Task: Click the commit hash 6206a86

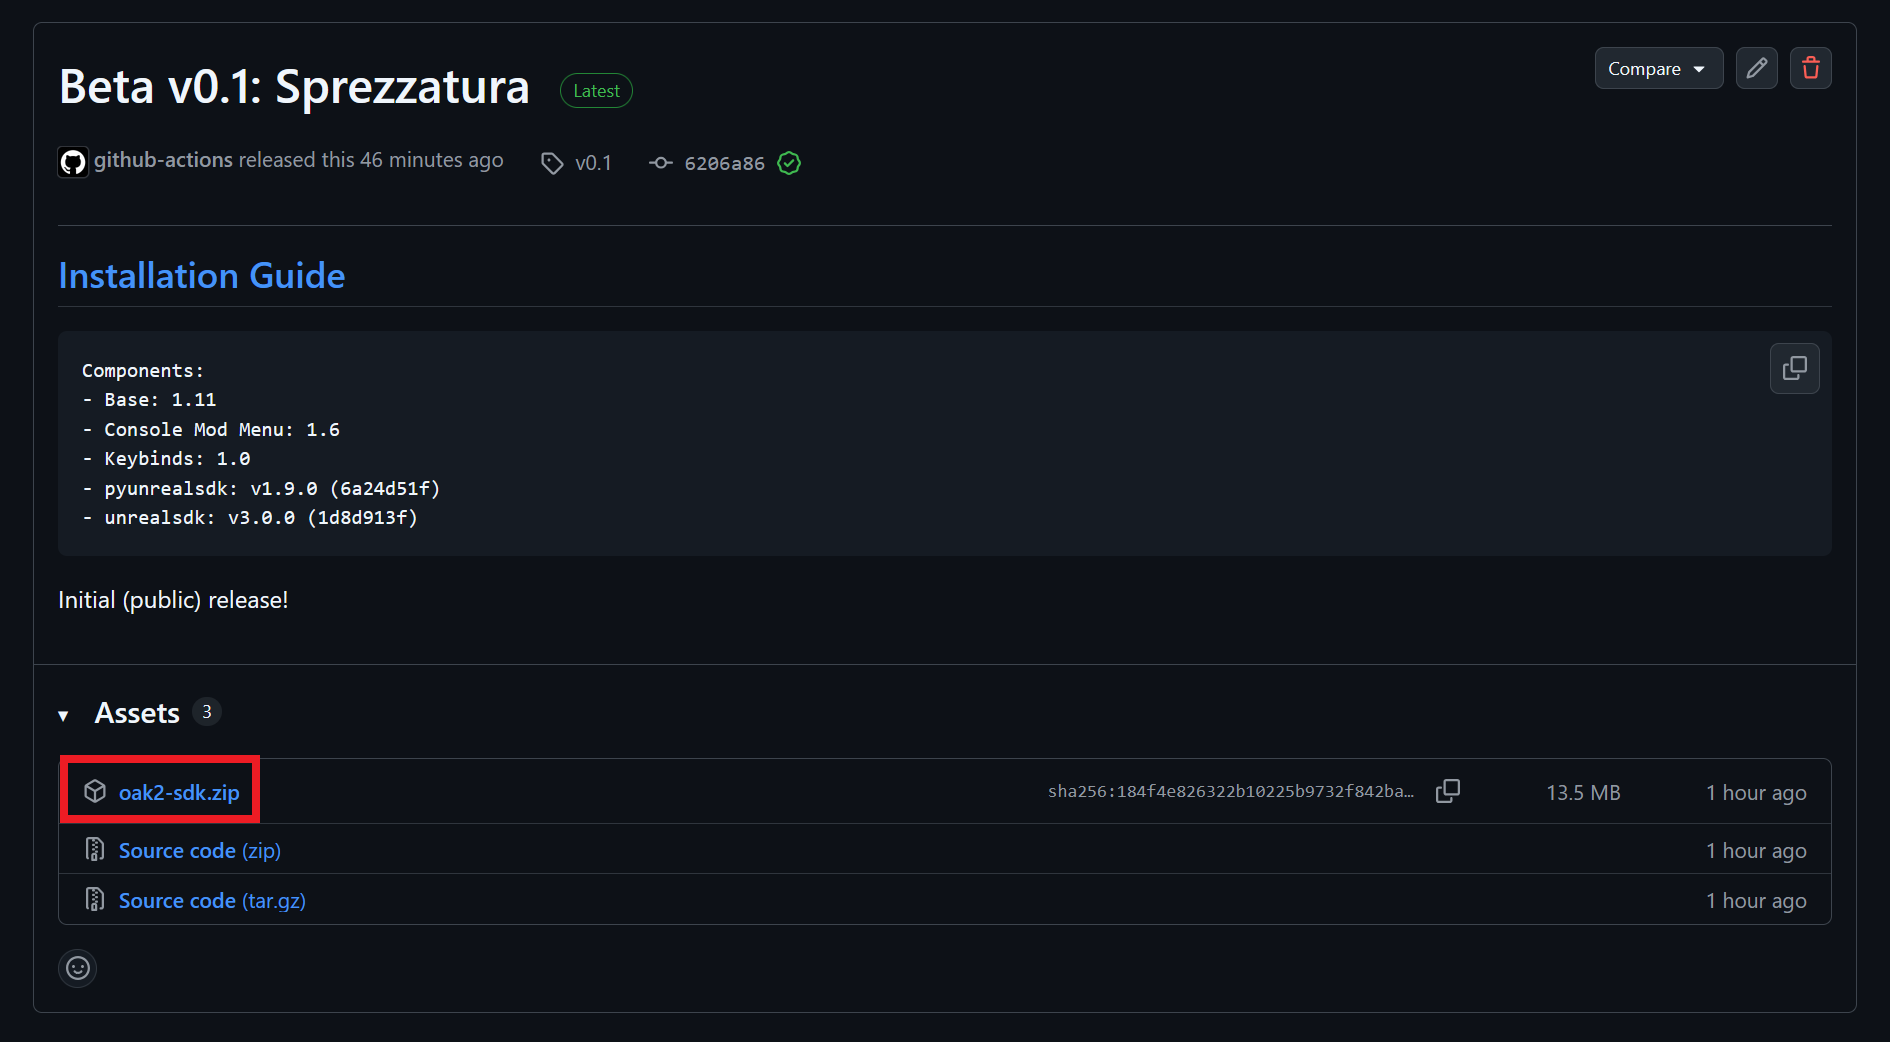Action: pos(723,163)
